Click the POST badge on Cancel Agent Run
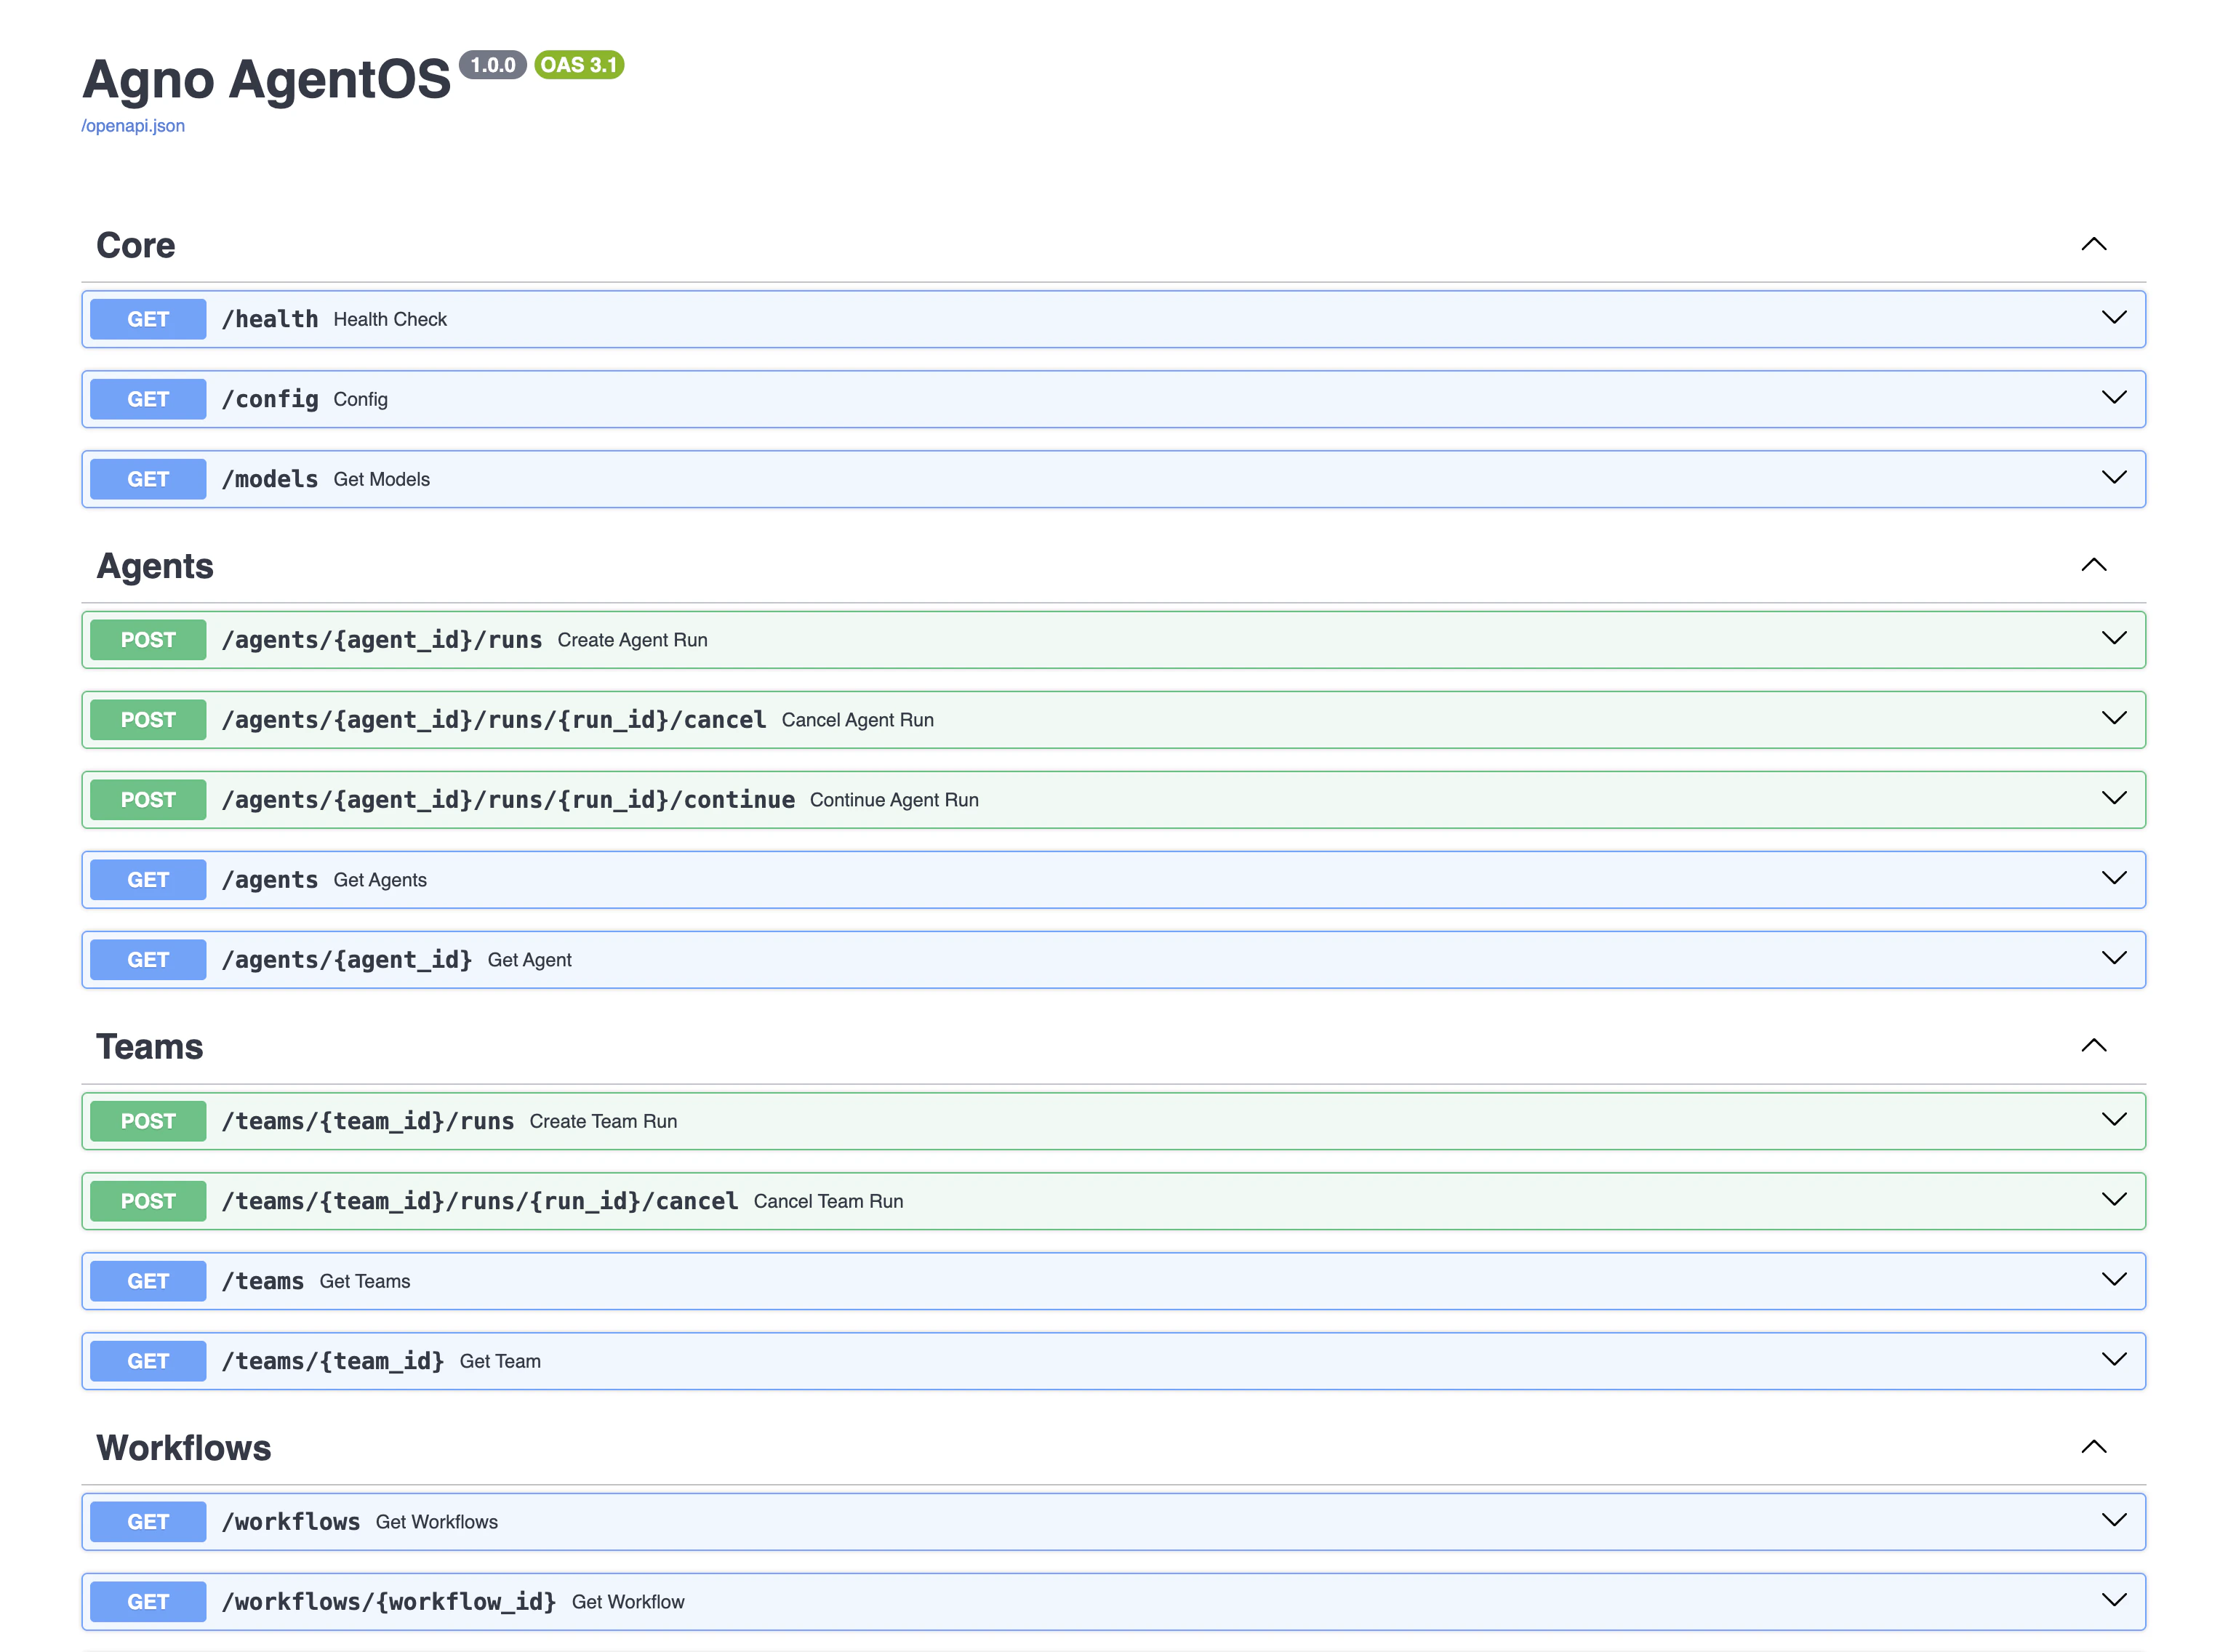This screenshot has width=2228, height=1652. pyautogui.click(x=147, y=719)
